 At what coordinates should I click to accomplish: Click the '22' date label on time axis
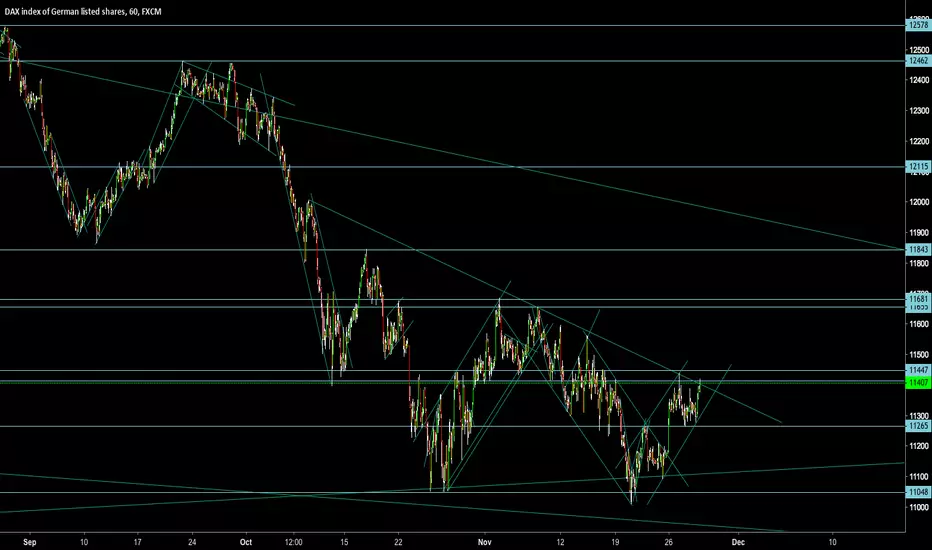pos(398,542)
